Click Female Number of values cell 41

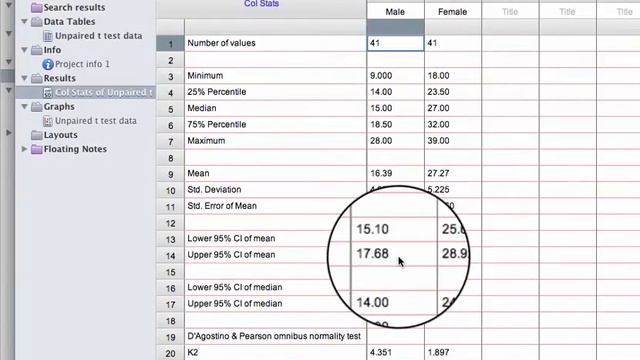[453, 43]
